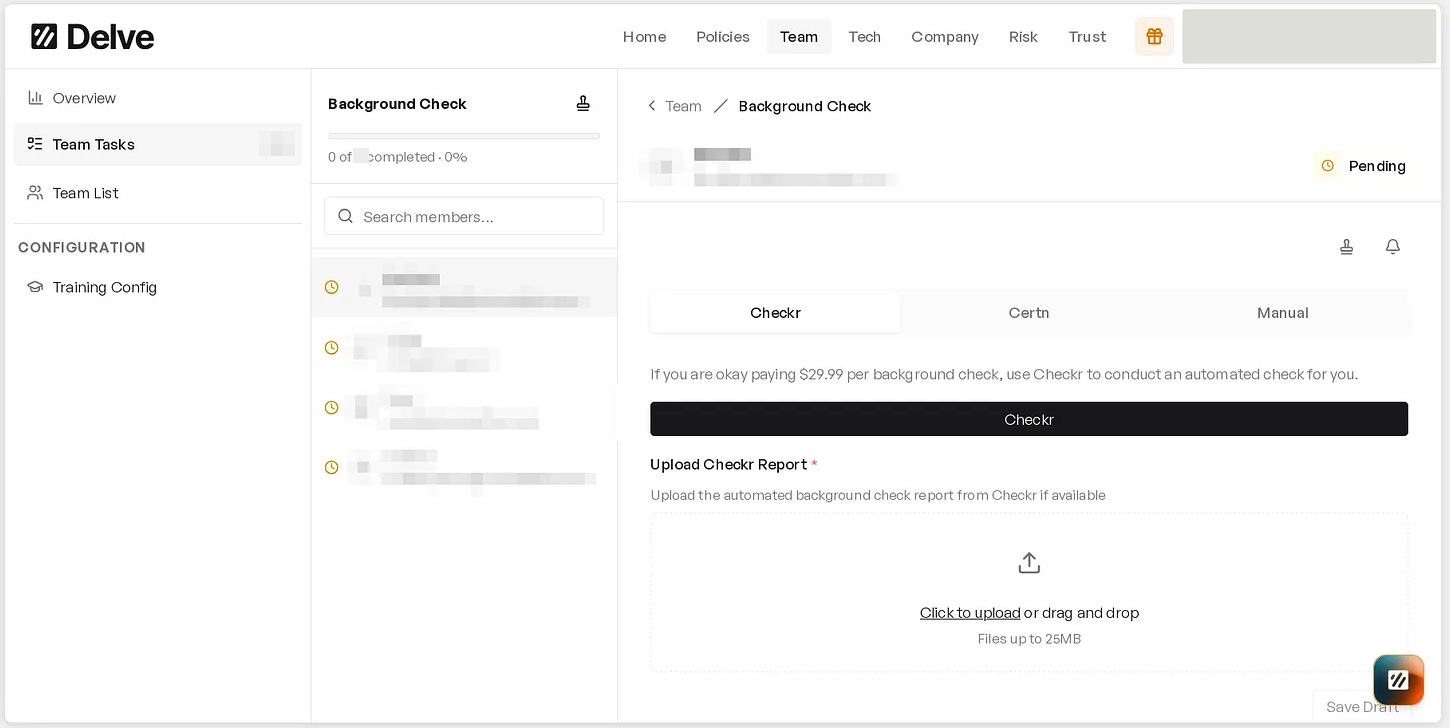Viewport: 1450px width, 728px height.
Task: Click the Save Draft button
Action: [x=1362, y=707]
